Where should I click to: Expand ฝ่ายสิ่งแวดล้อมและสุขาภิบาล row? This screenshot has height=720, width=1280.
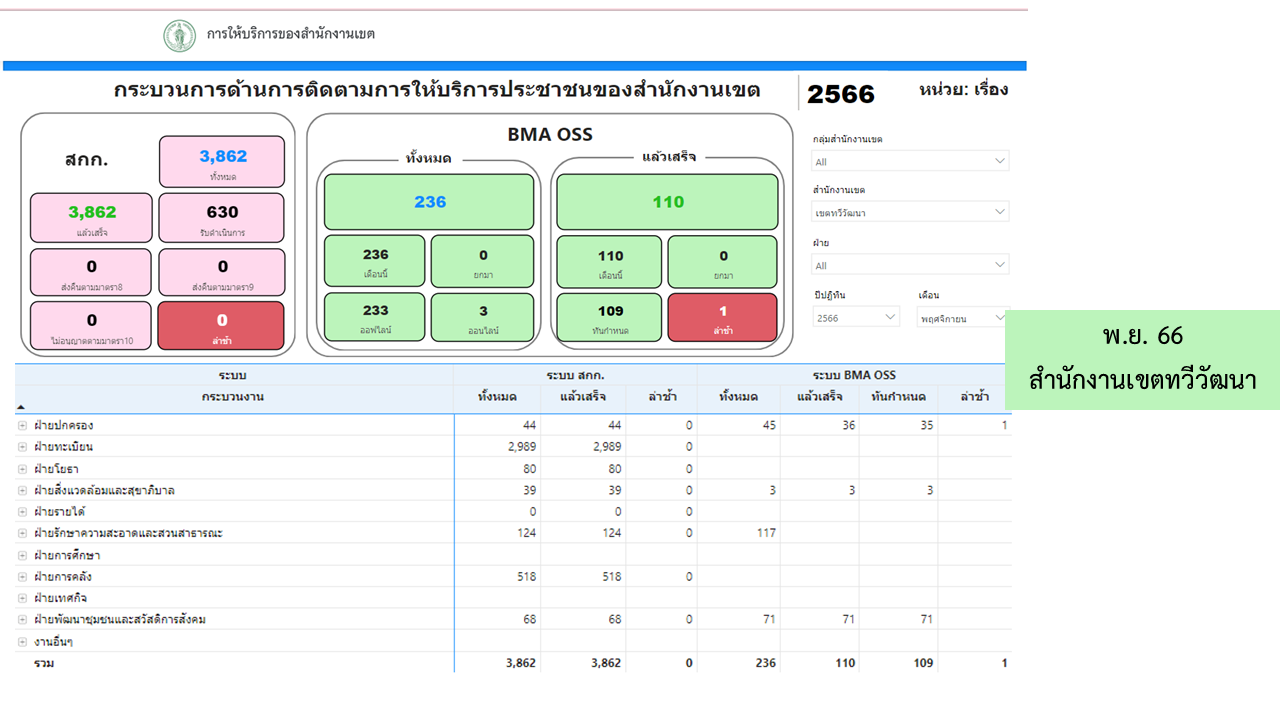pos(22,490)
